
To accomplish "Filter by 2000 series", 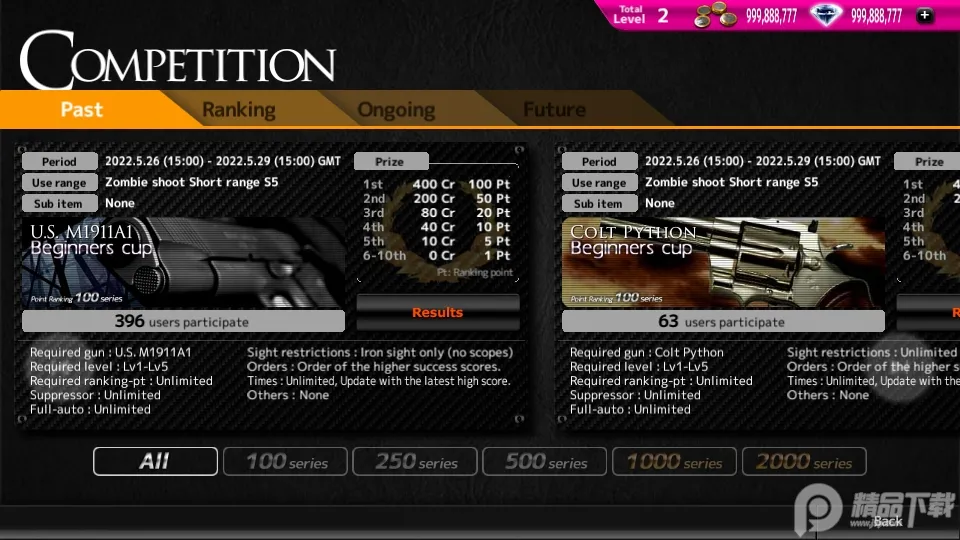I will click(x=804, y=461).
